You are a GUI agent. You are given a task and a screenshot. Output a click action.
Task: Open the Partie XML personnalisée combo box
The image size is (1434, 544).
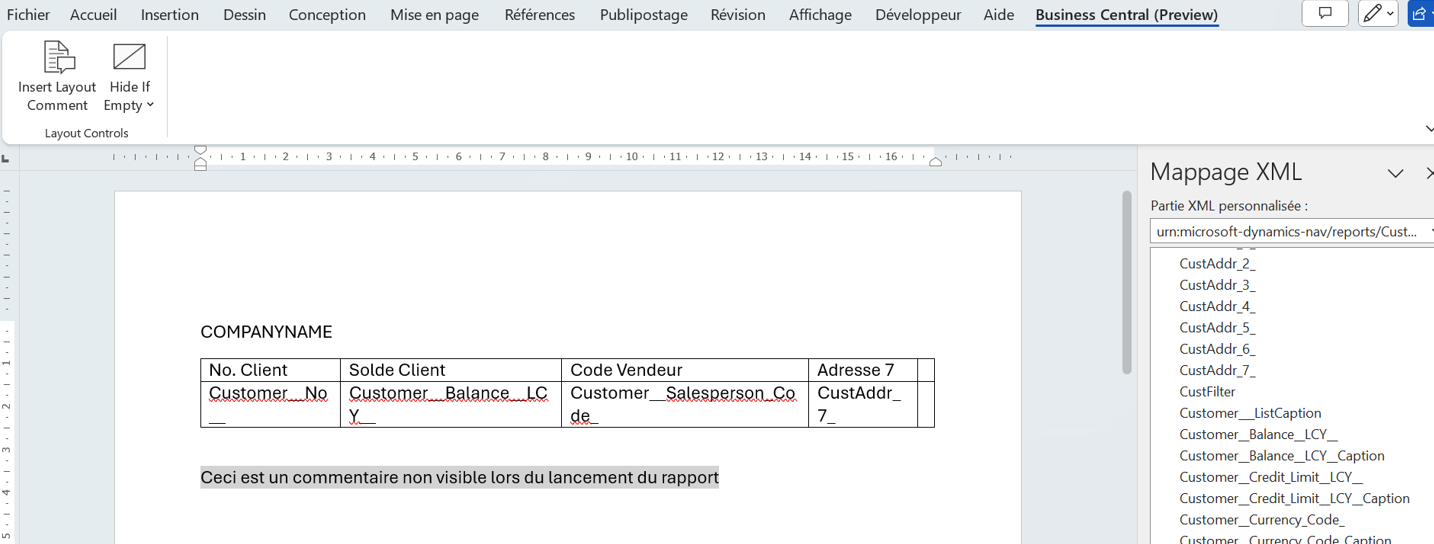[x=1292, y=231]
